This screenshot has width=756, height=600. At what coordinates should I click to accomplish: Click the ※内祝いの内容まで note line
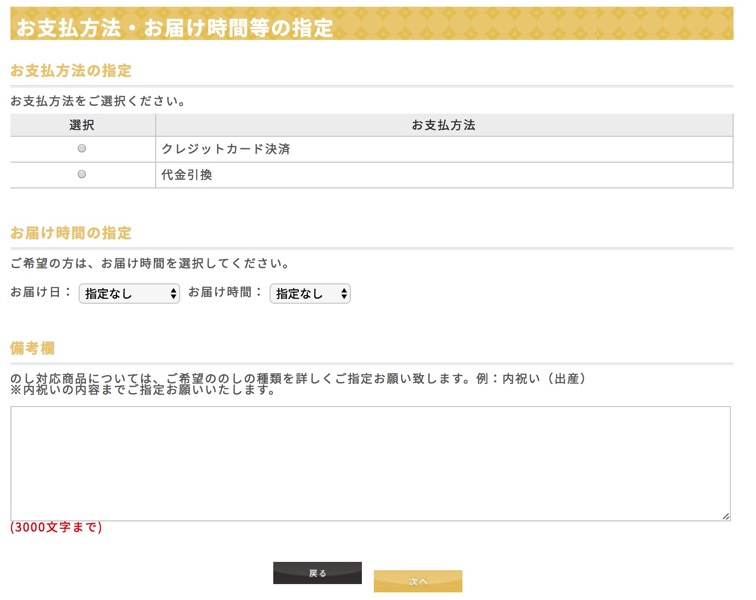click(143, 390)
